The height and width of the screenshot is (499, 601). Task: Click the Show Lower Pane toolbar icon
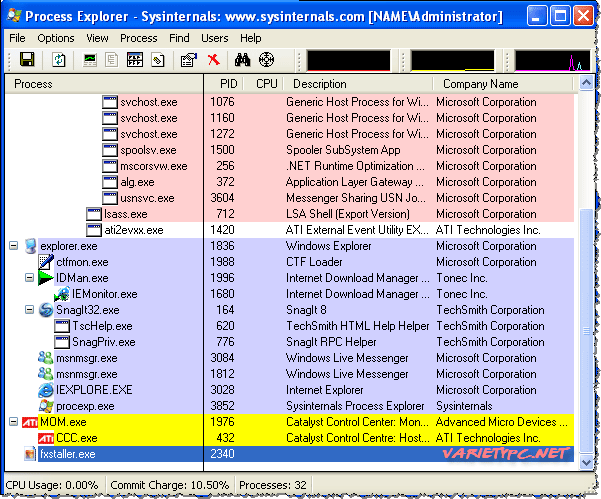point(135,60)
